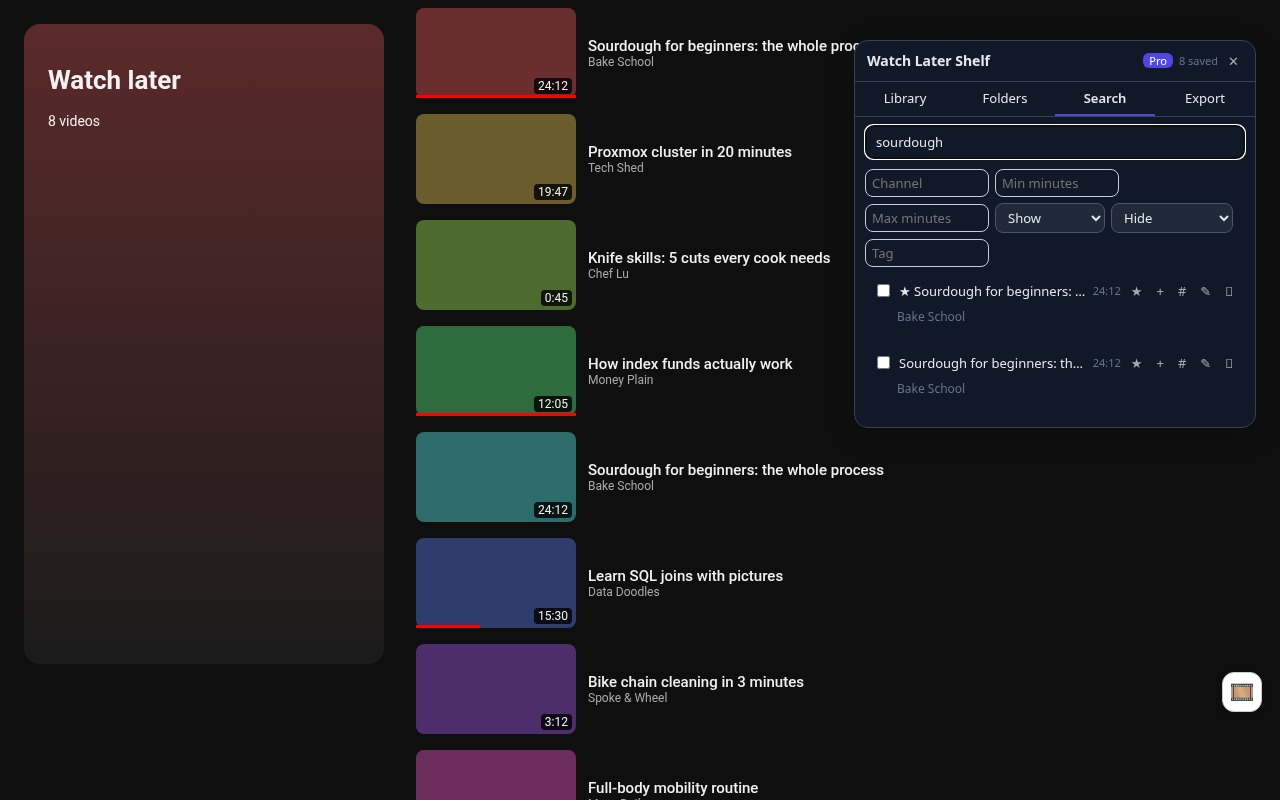Open 'How index funds actually work' title

coord(690,364)
